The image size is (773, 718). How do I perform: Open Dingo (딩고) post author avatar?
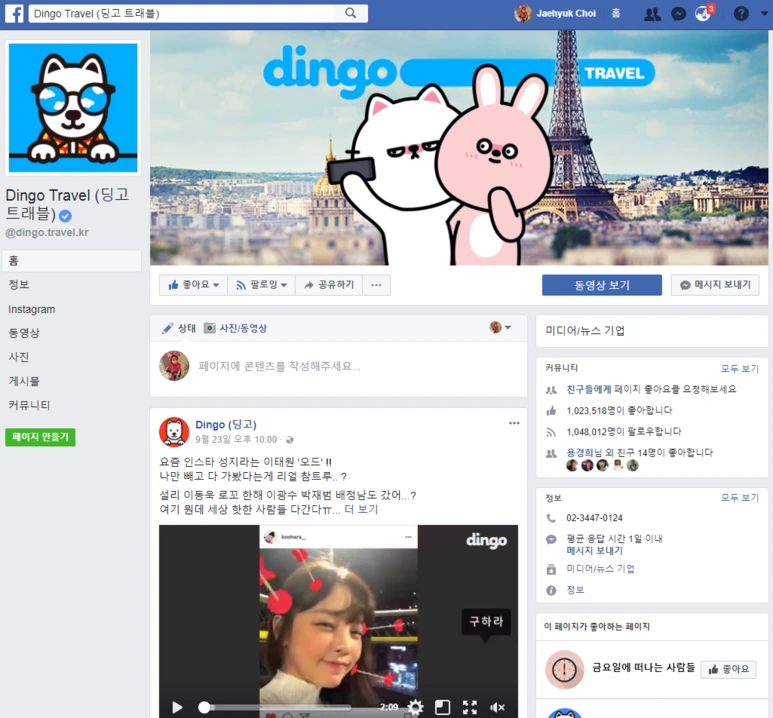(174, 432)
